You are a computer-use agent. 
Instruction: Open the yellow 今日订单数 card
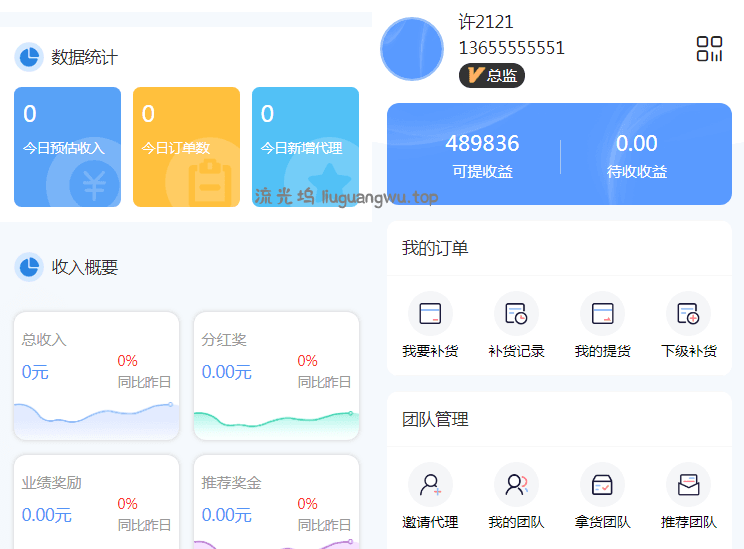[186, 147]
